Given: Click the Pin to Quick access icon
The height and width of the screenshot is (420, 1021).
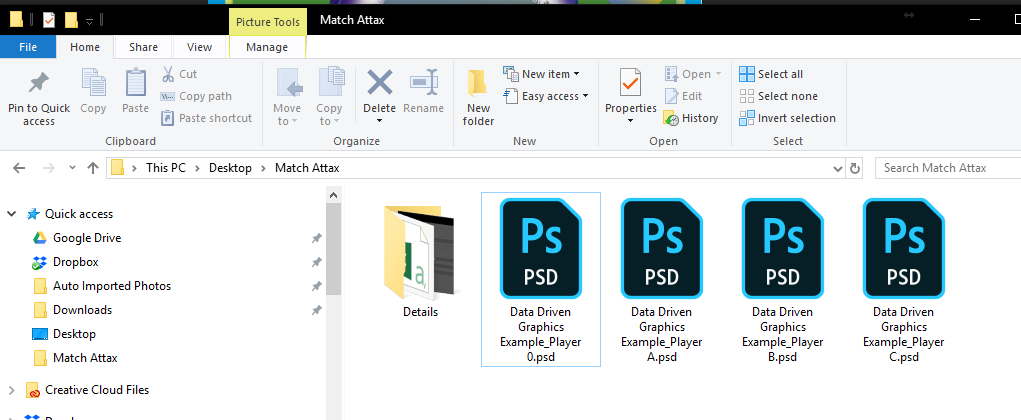Looking at the screenshot, I should point(38,82).
